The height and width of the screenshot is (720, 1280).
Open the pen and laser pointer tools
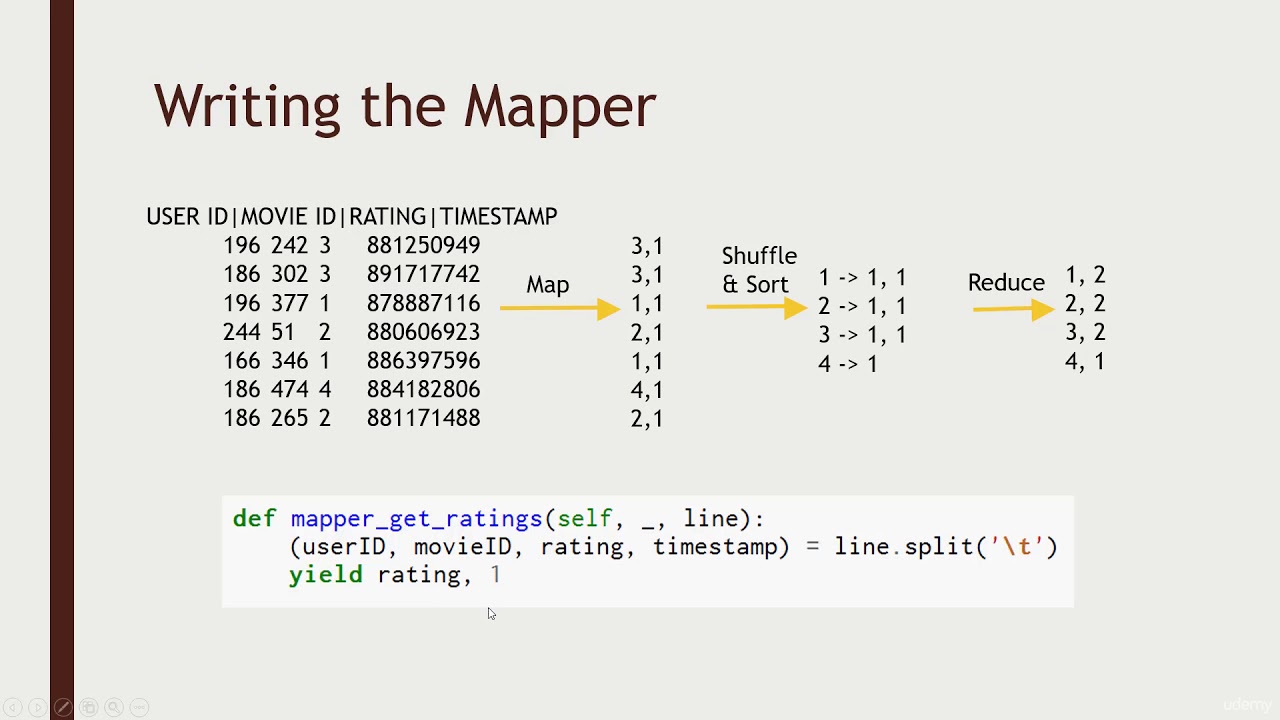(x=63, y=707)
